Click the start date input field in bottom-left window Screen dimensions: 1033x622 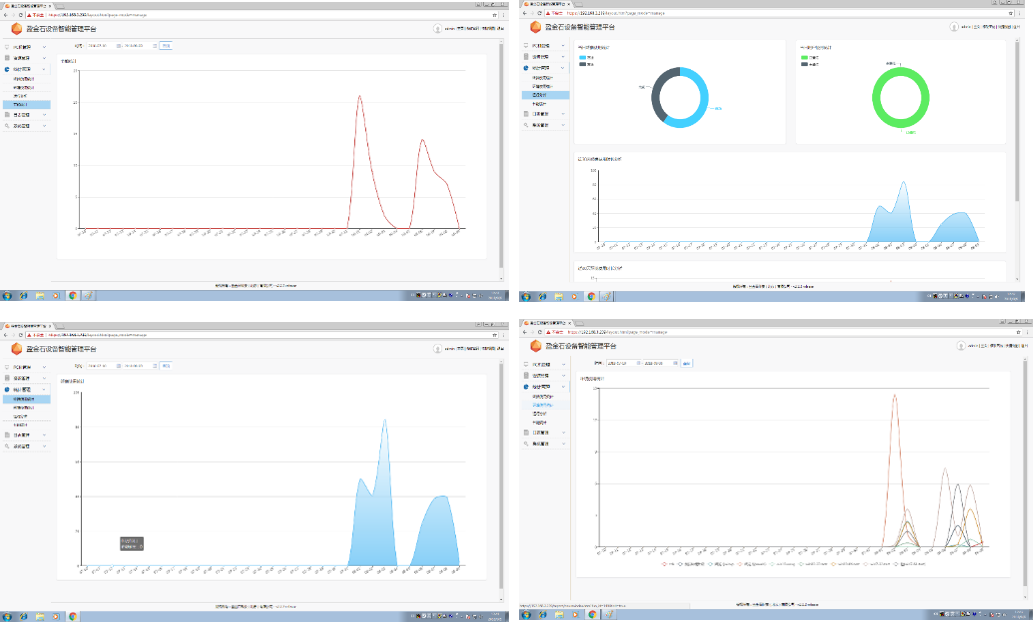pyautogui.click(x=100, y=365)
